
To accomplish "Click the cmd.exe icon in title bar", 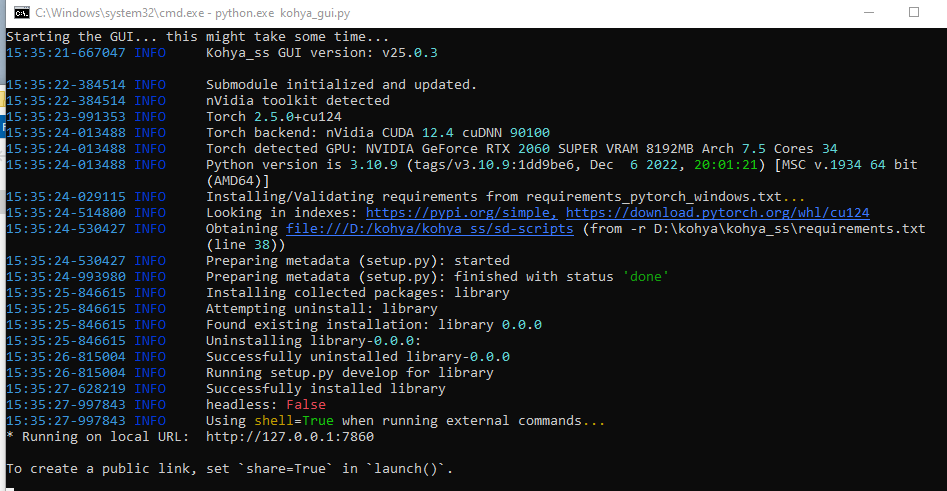I will click(x=22, y=13).
